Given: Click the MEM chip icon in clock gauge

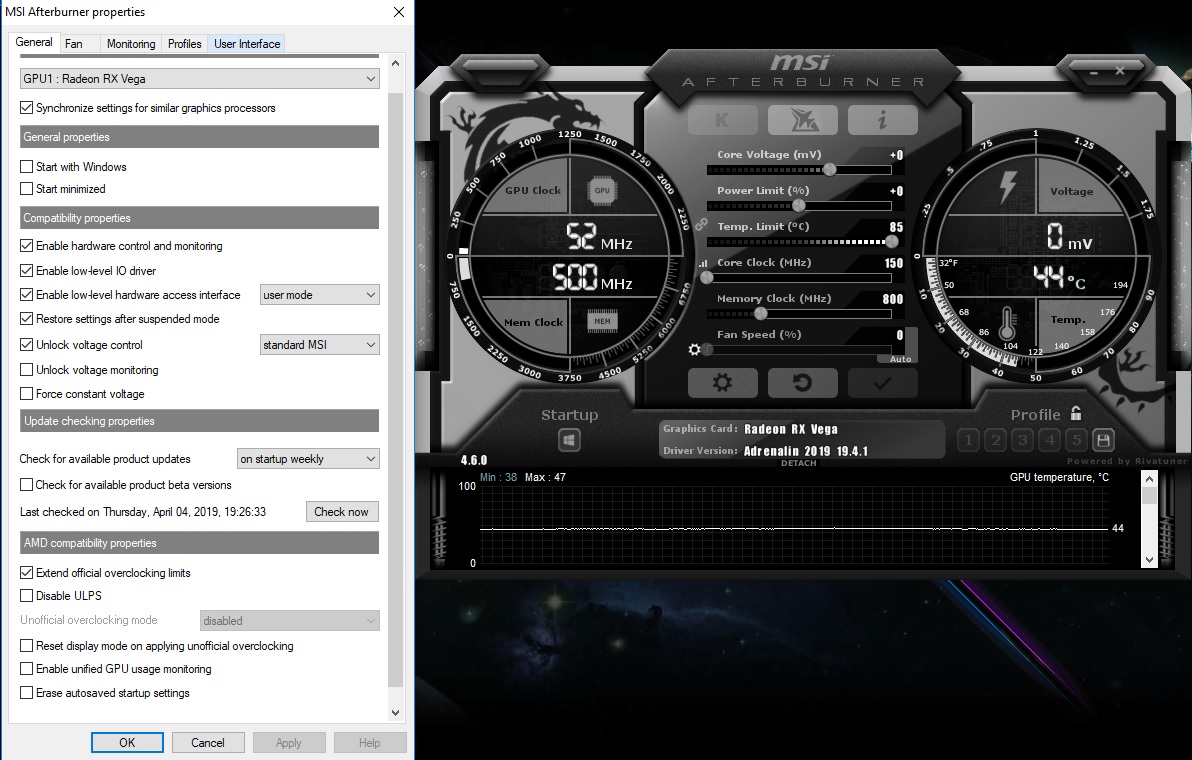Looking at the screenshot, I should pos(602,321).
